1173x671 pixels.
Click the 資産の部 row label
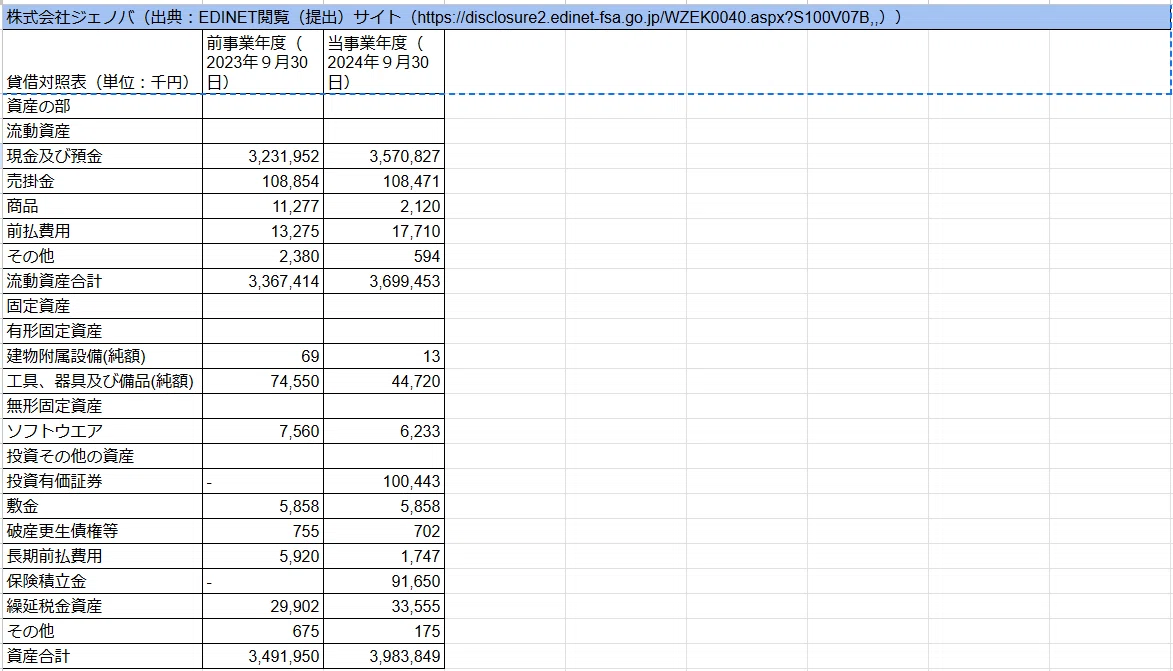102,106
